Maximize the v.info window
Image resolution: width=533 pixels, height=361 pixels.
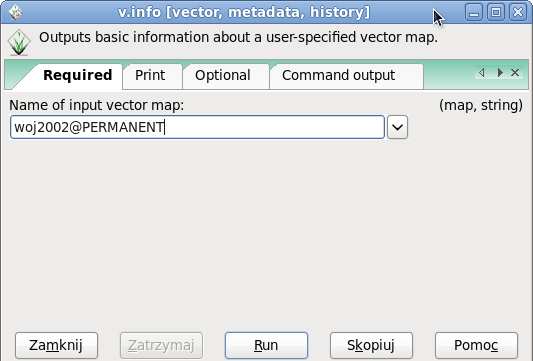[496, 12]
